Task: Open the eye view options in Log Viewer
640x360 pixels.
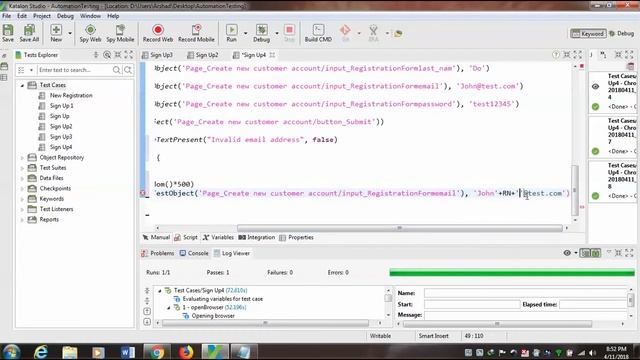Action: point(567,253)
